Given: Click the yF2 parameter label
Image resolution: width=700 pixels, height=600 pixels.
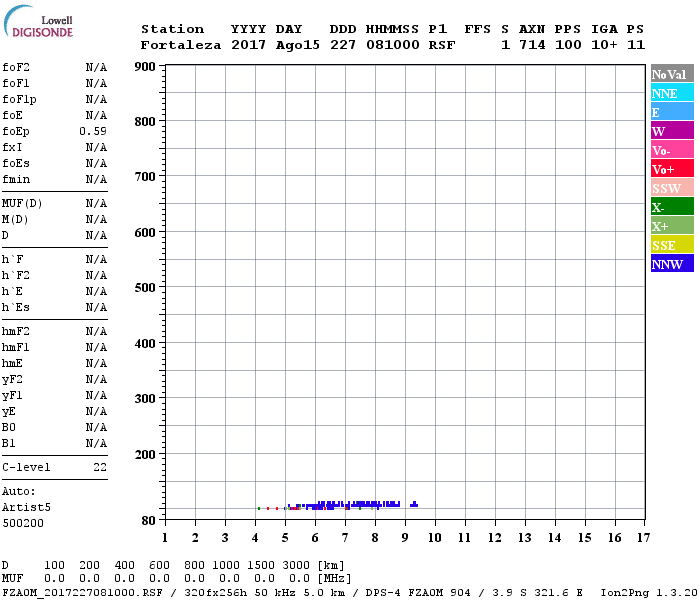Looking at the screenshot, I should click(12, 380).
